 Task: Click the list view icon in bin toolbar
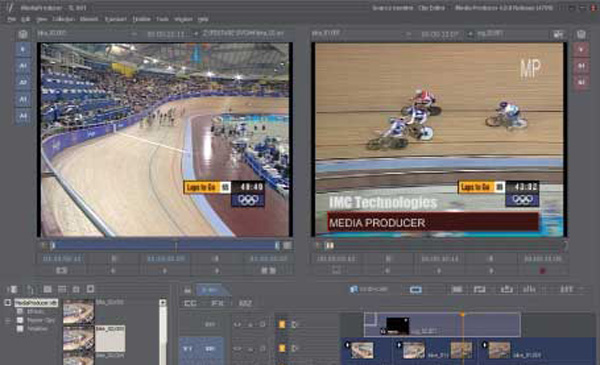(62, 289)
